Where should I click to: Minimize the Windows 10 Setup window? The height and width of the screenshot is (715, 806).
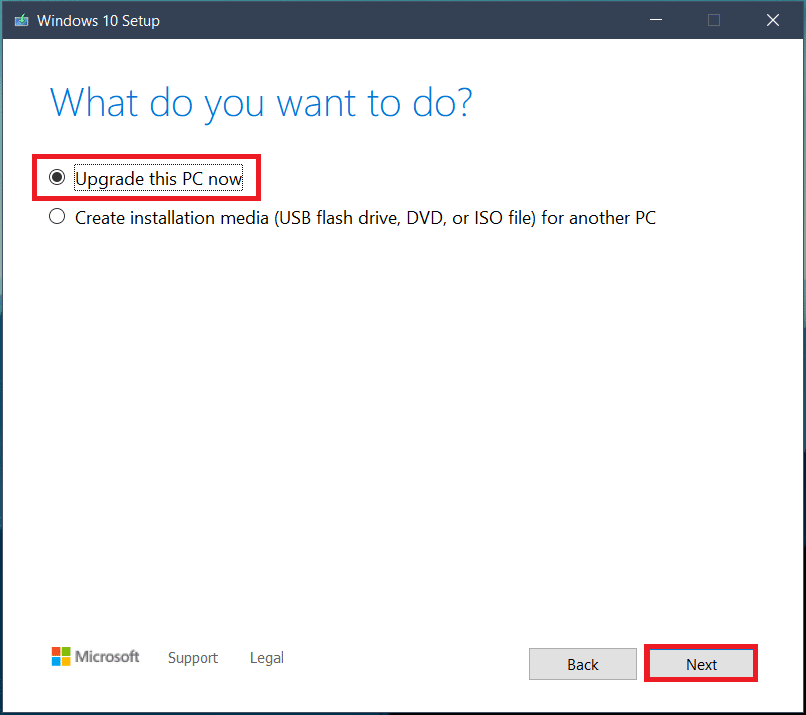coord(655,20)
